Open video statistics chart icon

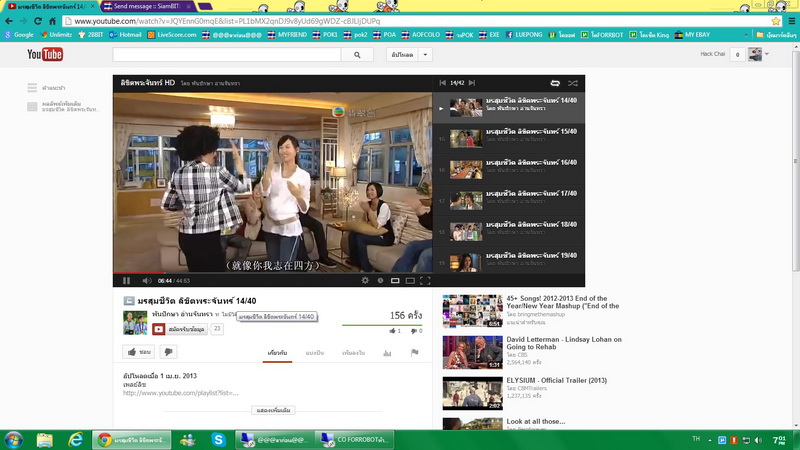tap(387, 353)
